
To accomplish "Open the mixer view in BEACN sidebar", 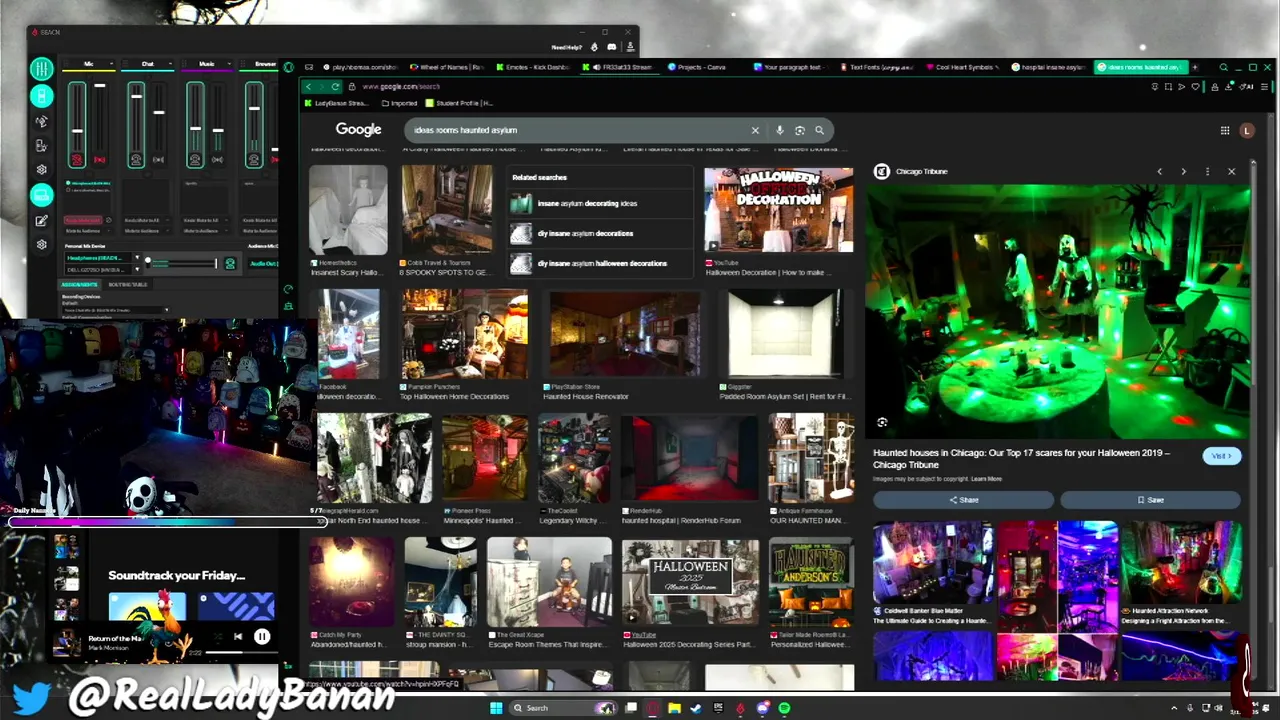I will [41, 68].
